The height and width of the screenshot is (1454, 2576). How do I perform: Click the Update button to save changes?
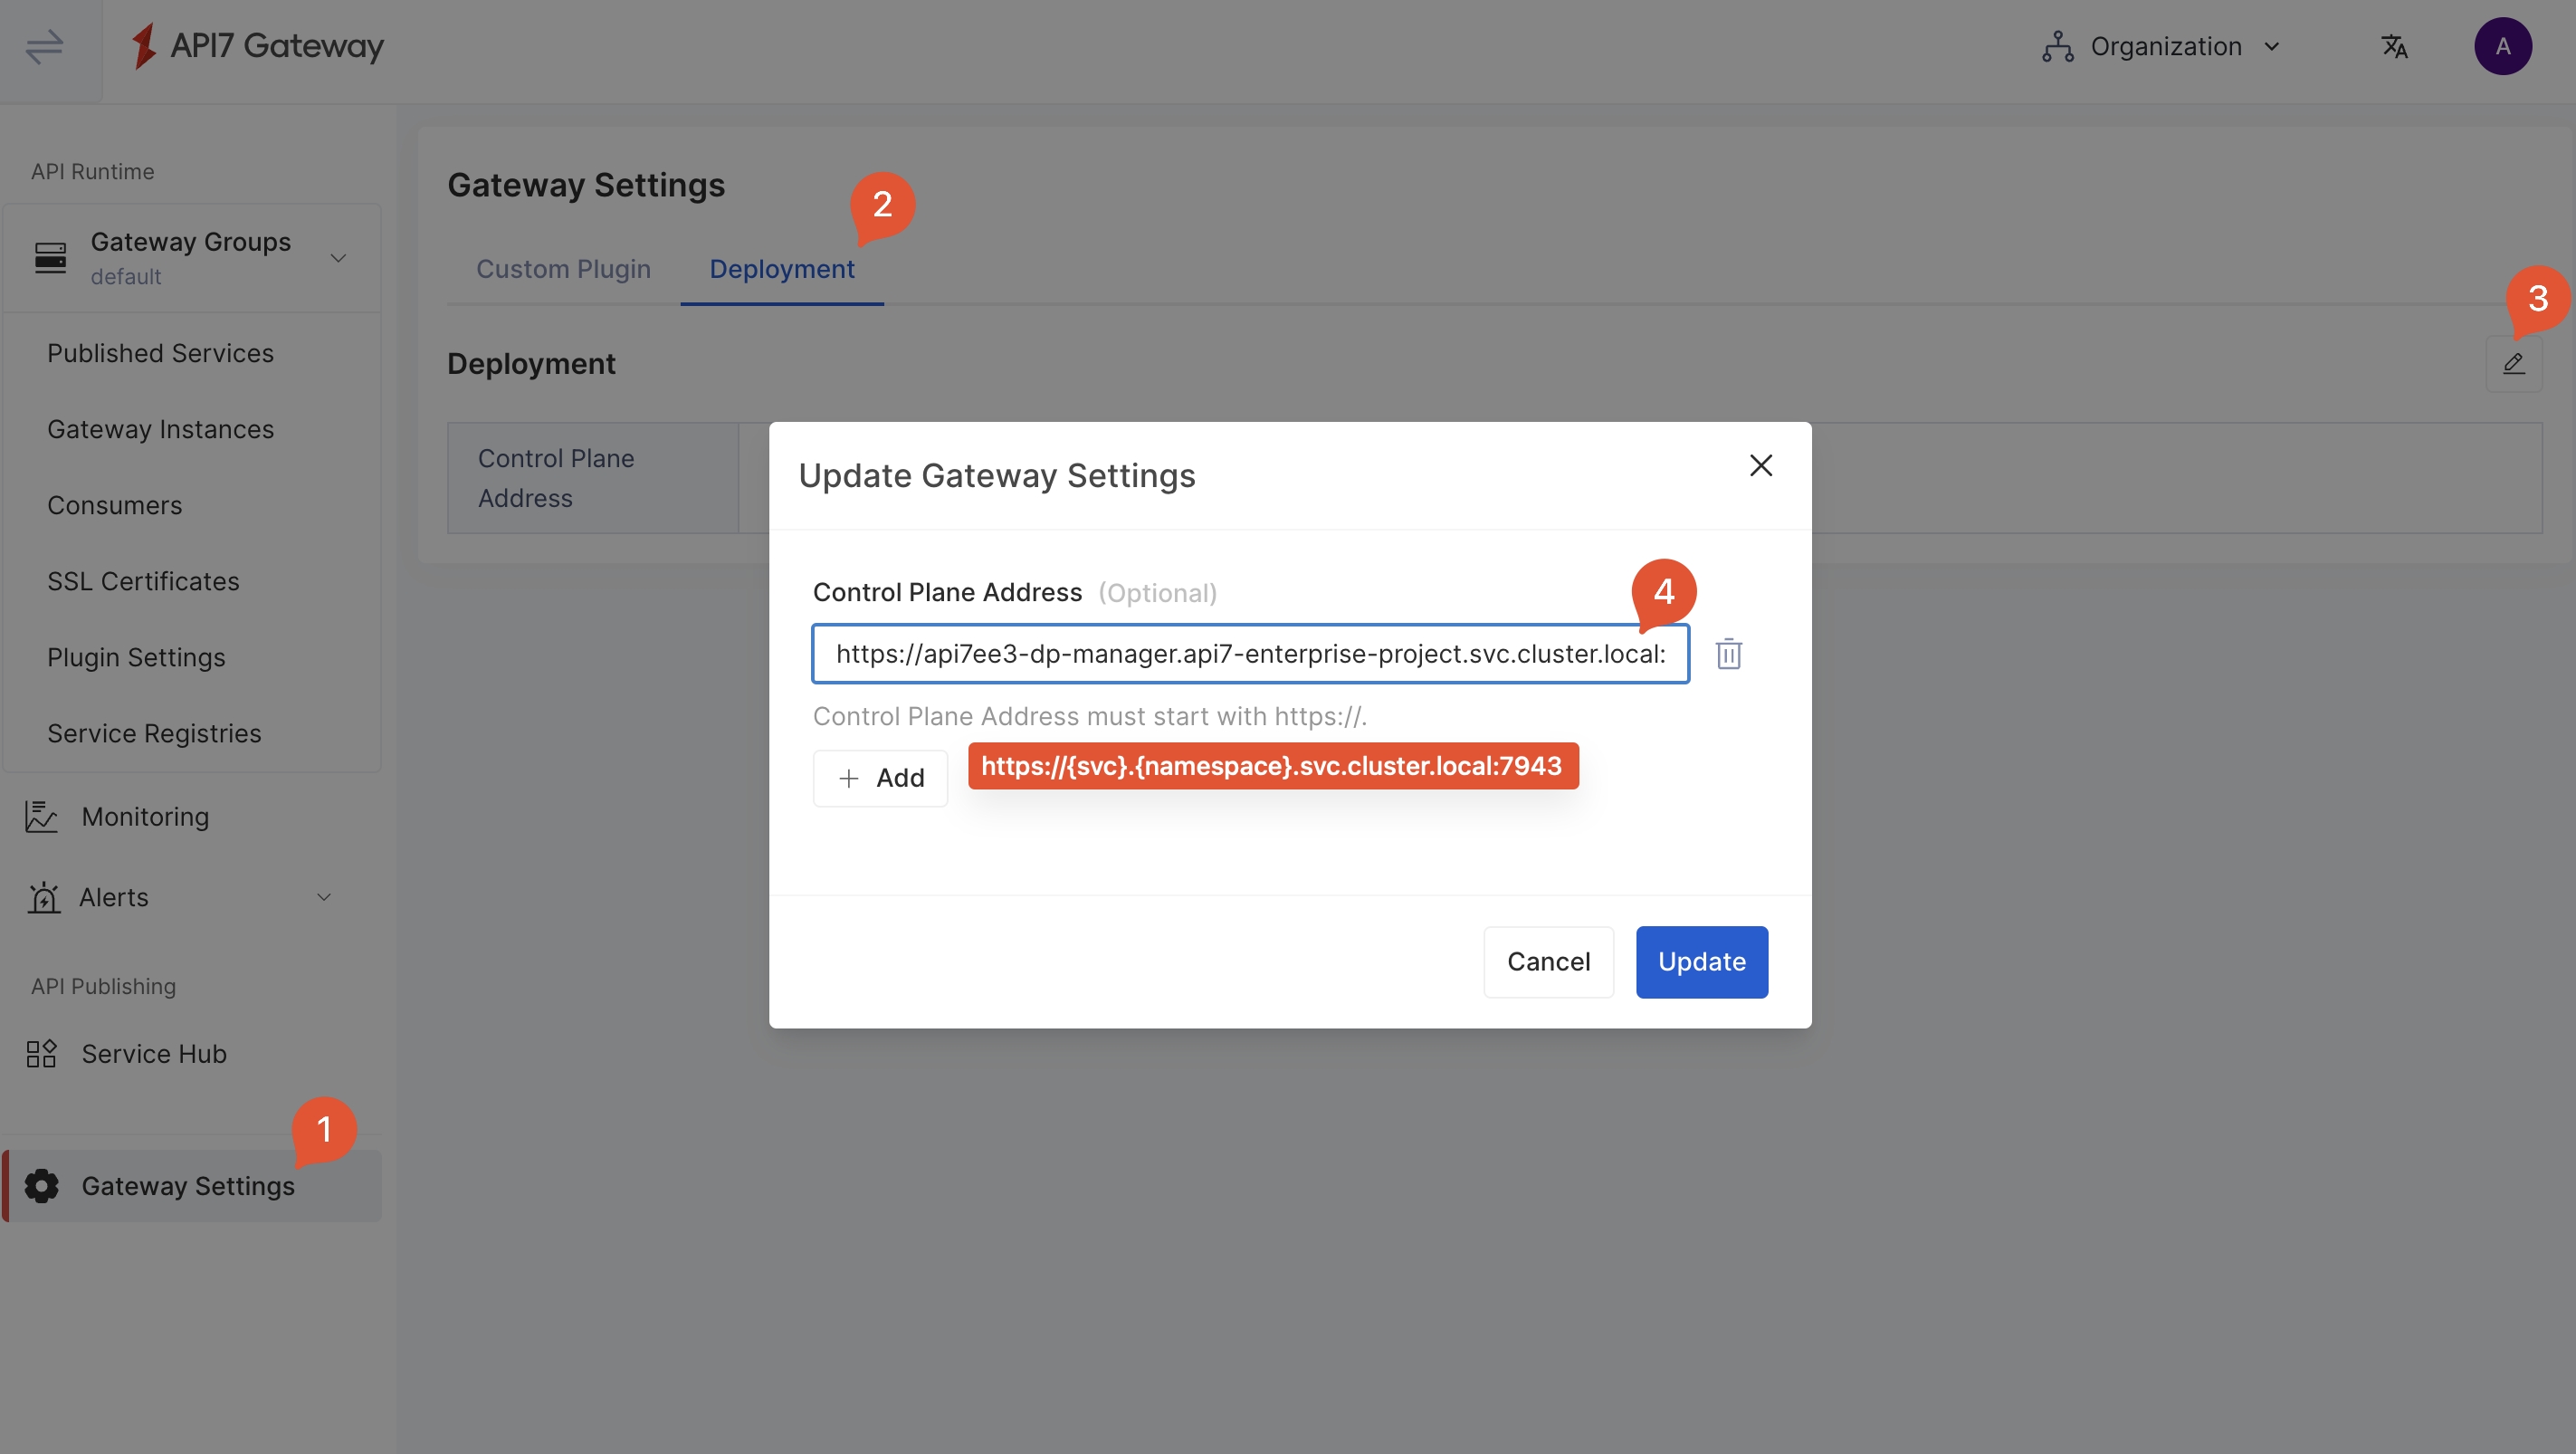[x=1700, y=961]
